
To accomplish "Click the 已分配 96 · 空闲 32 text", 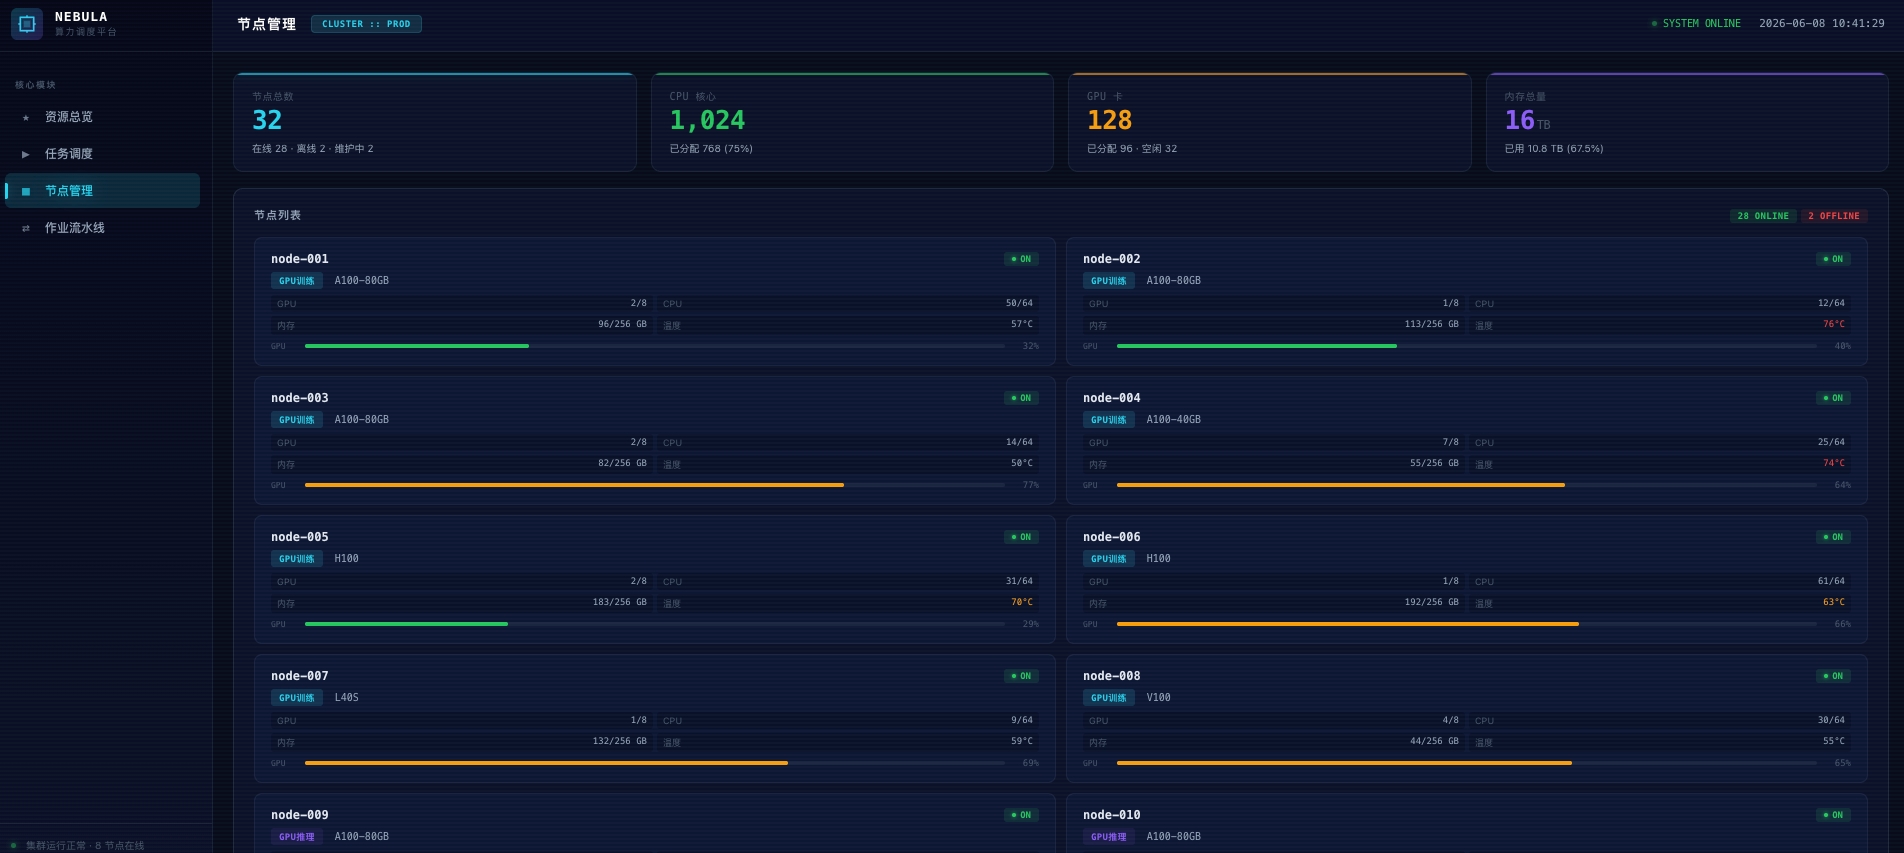I will click(x=1132, y=149).
